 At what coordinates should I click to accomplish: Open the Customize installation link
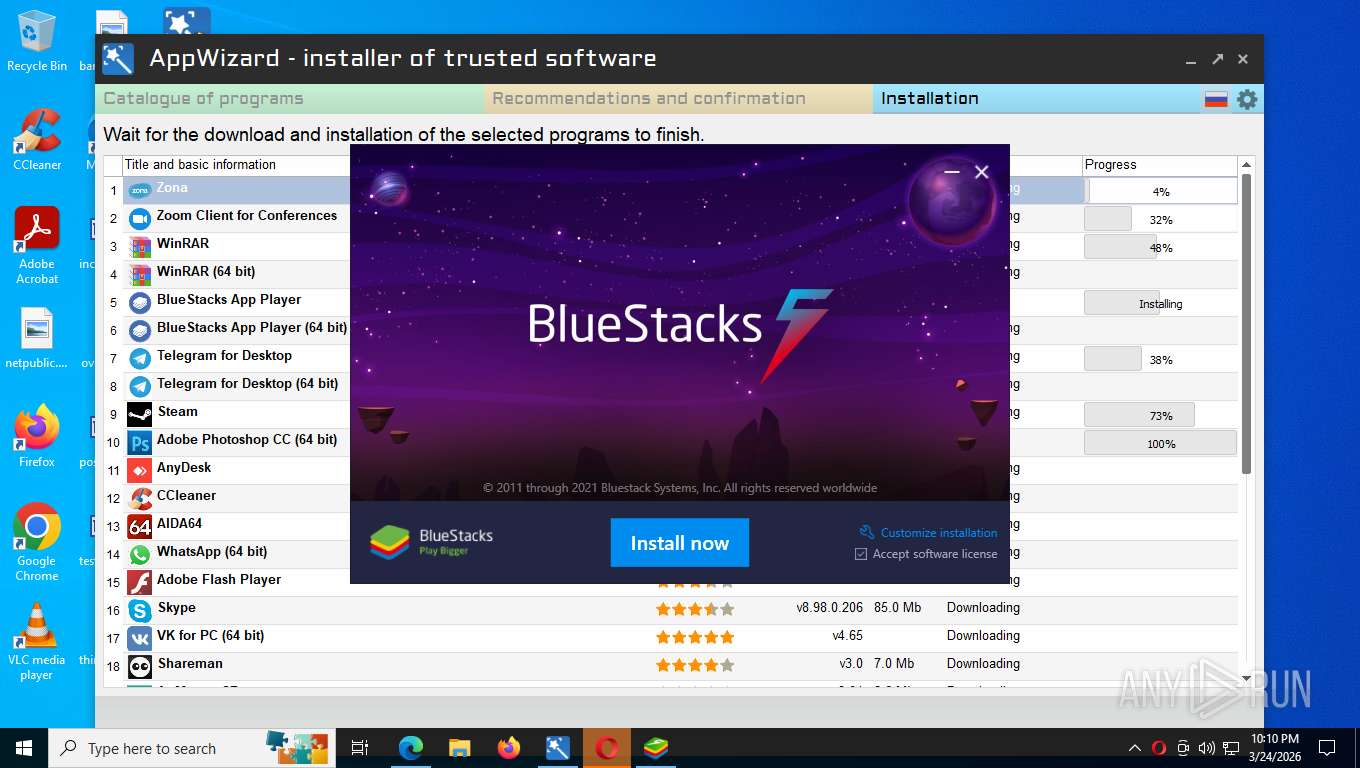pos(939,533)
